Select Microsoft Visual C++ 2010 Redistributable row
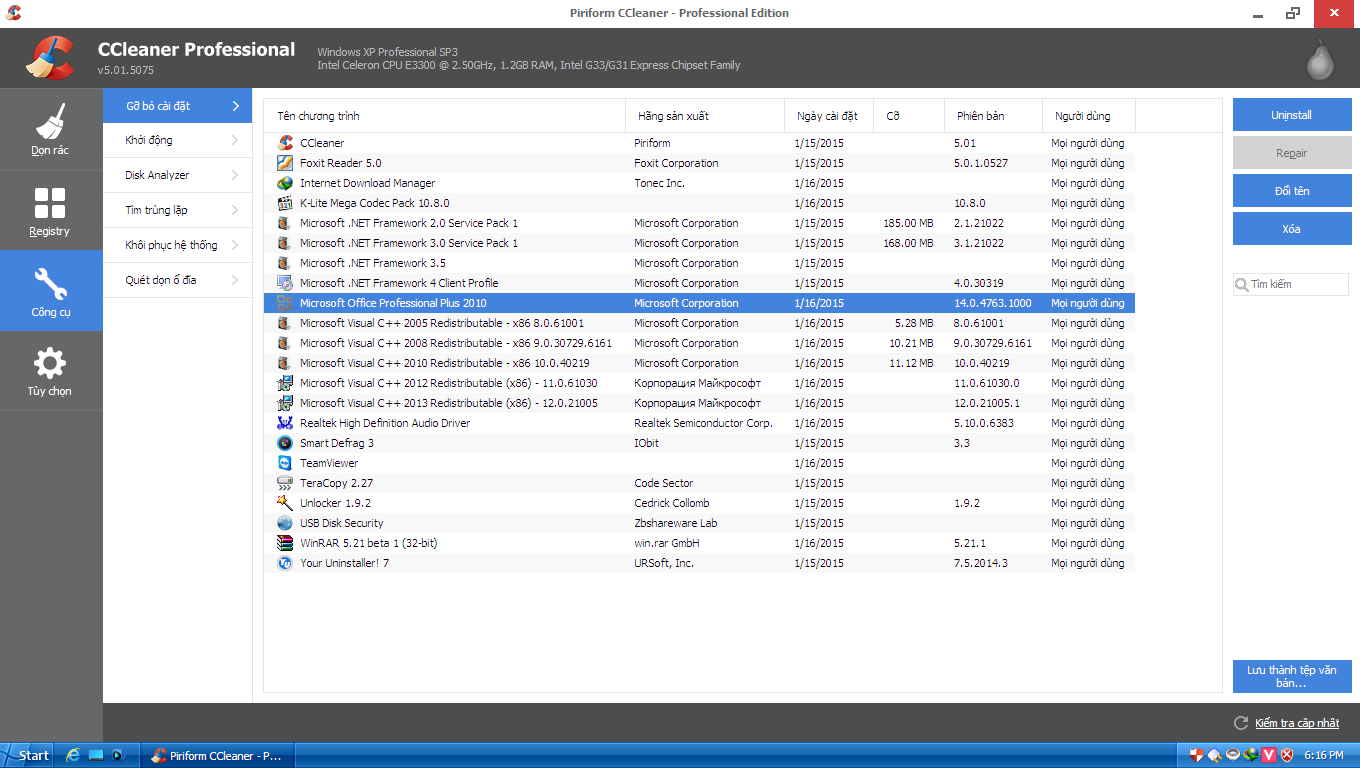 click(x=699, y=363)
